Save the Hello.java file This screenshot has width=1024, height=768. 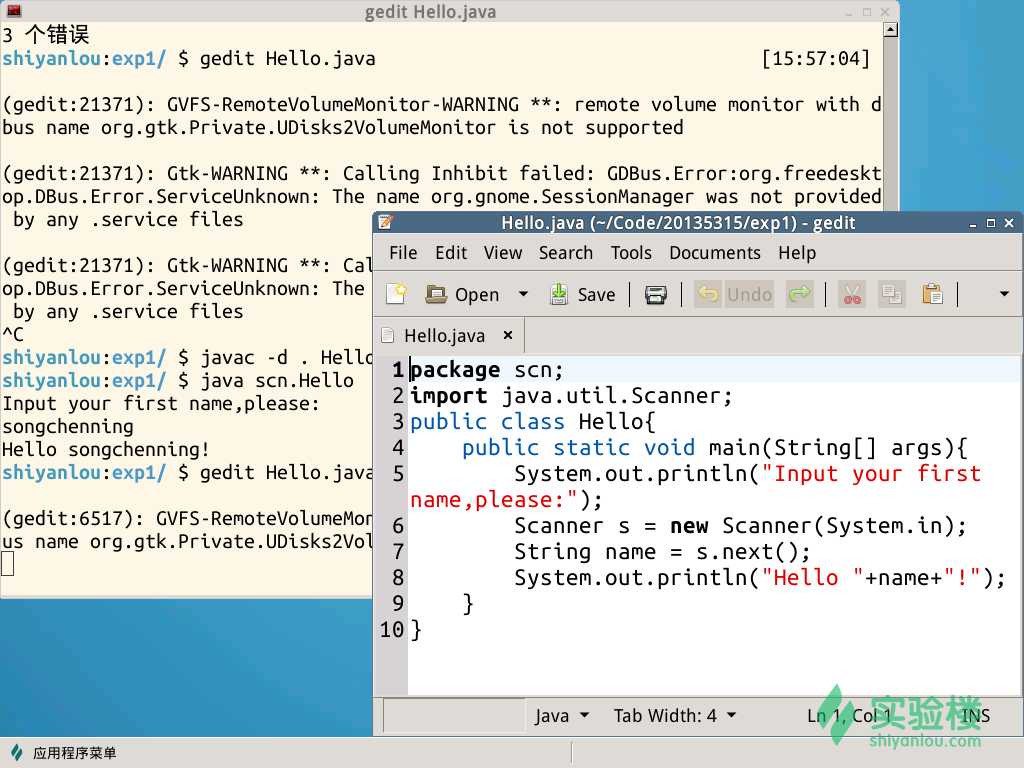pos(583,295)
